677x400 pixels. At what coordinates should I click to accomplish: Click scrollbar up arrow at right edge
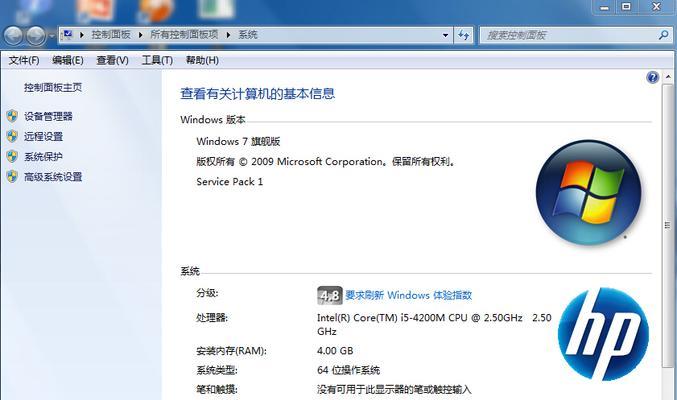click(x=668, y=77)
